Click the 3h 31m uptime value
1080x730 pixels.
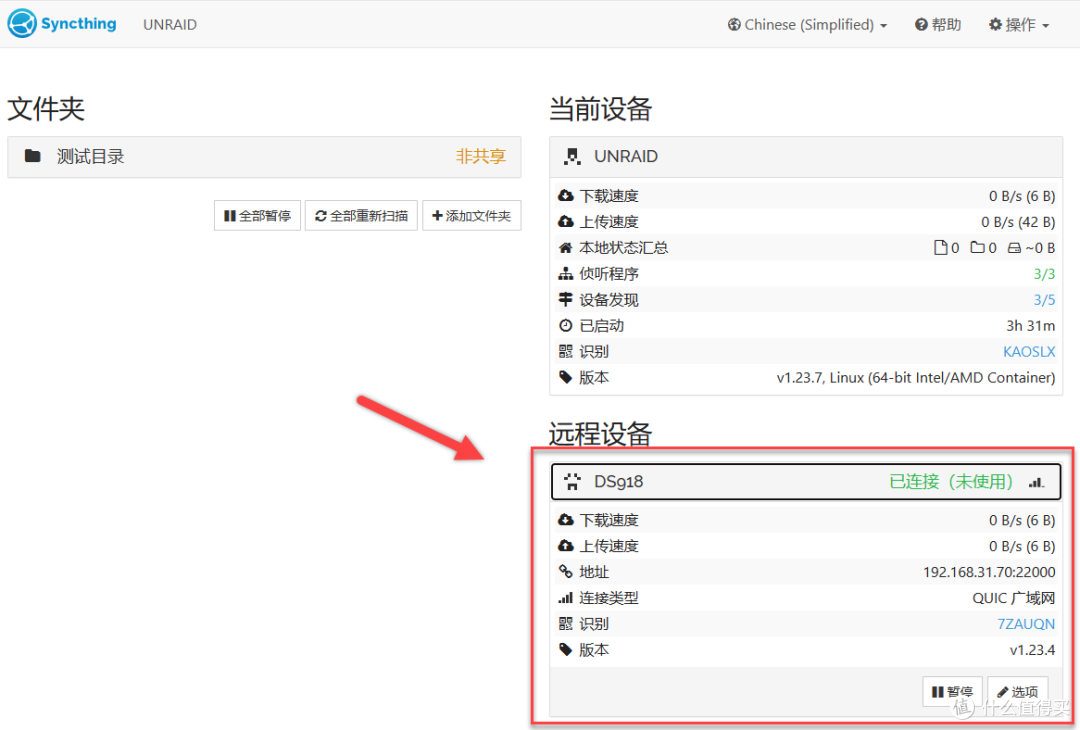[x=1030, y=326]
